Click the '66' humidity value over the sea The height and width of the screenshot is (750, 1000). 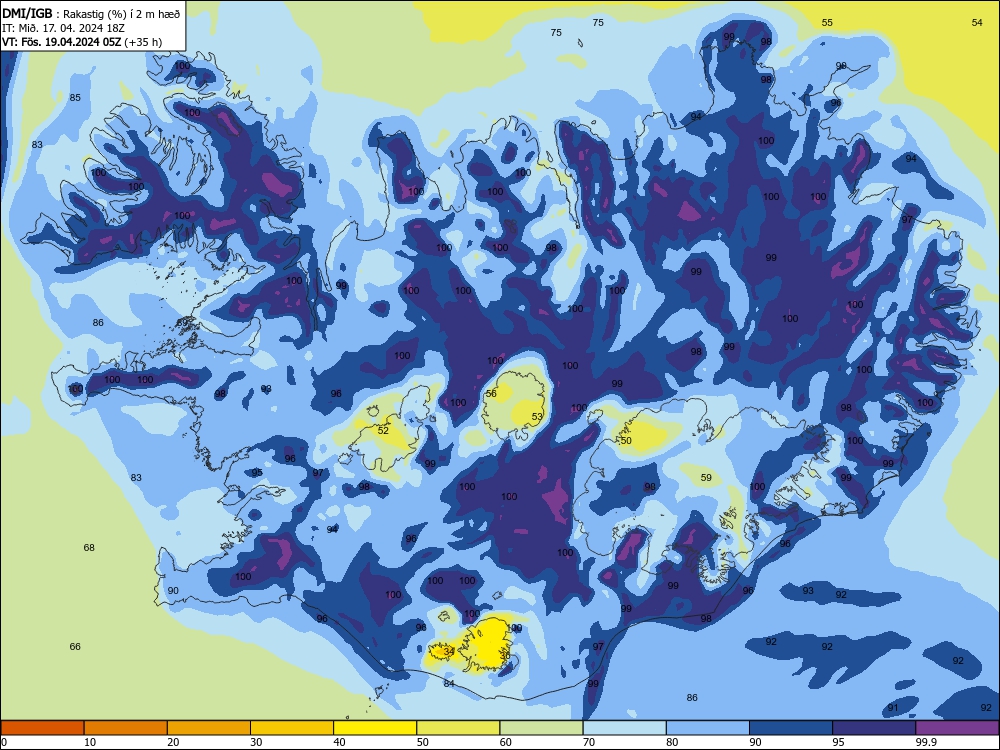[75, 646]
